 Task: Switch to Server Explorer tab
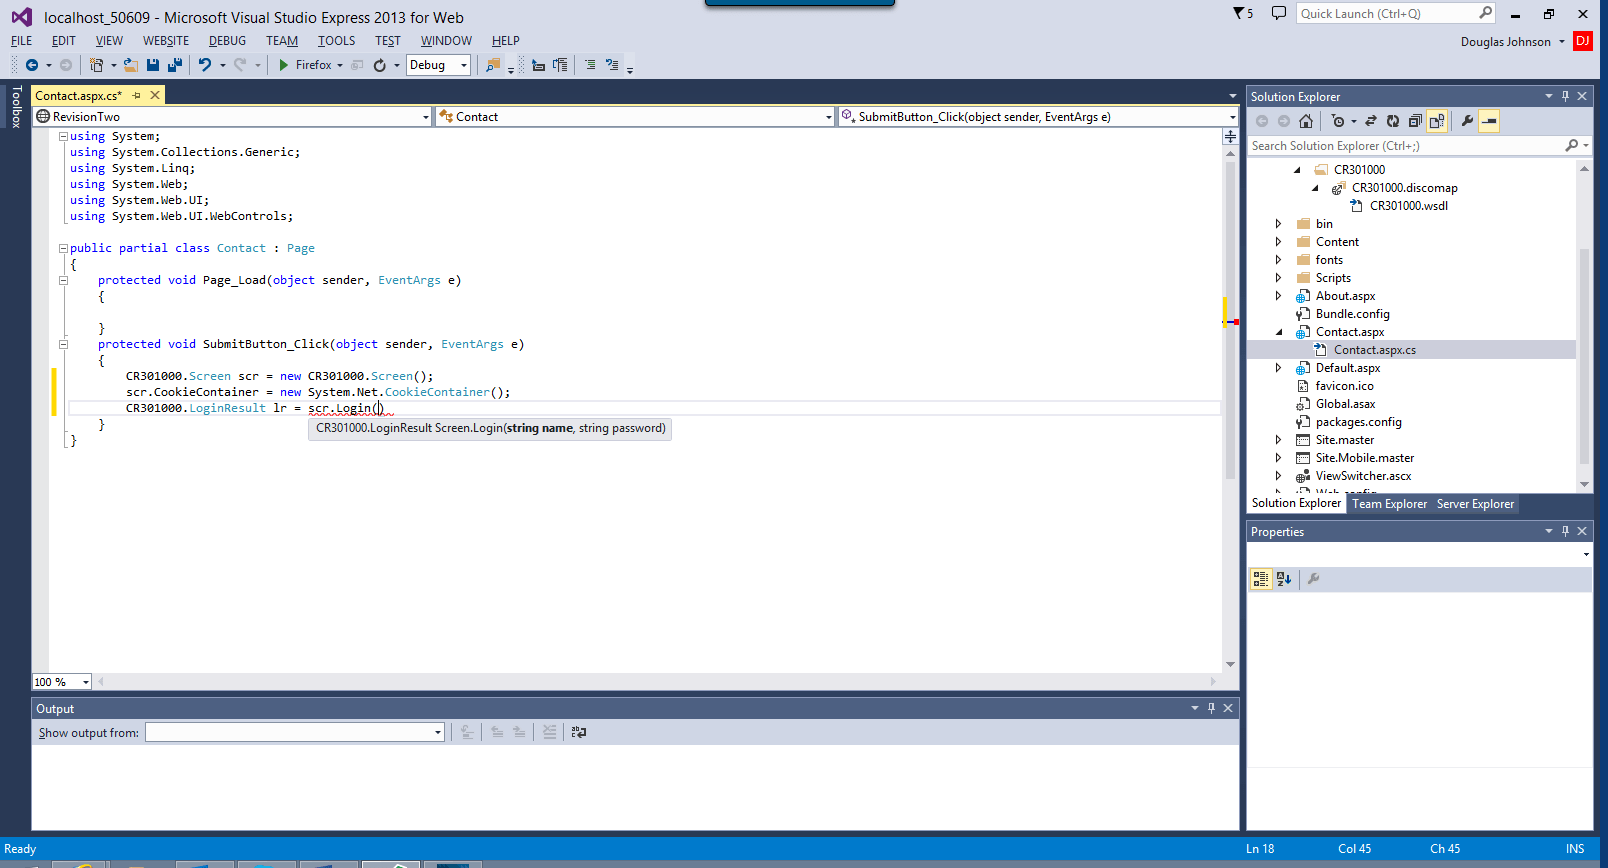(1475, 504)
